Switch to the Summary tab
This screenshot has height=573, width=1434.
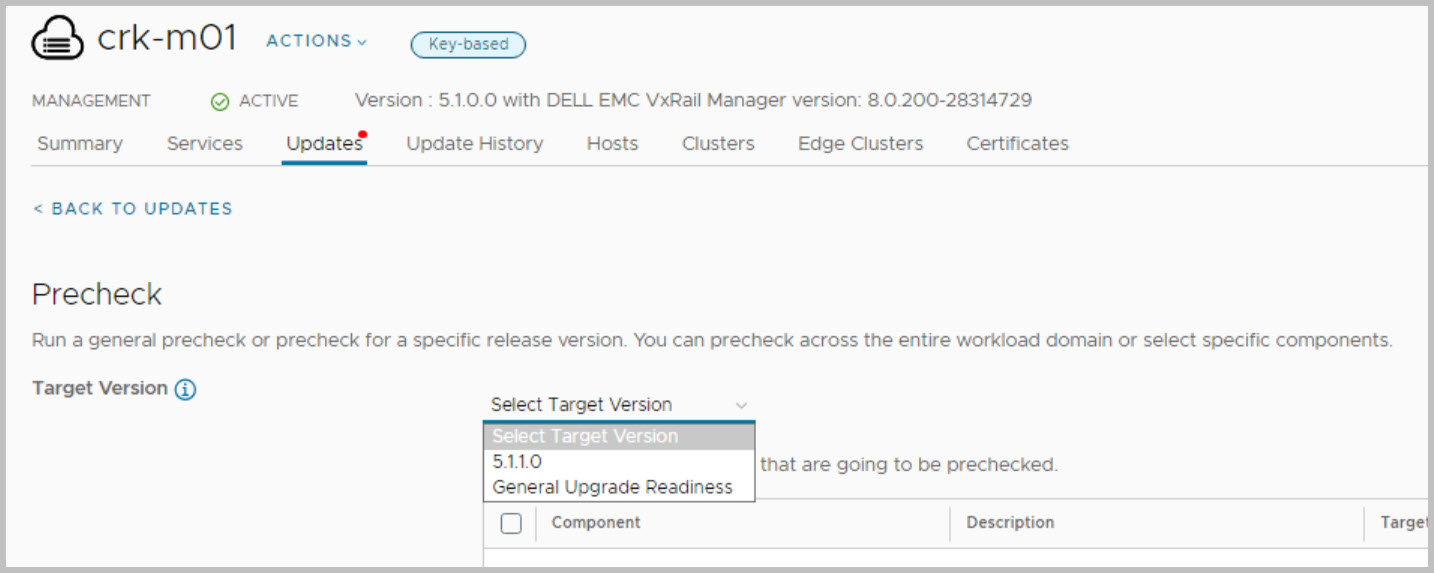point(80,144)
